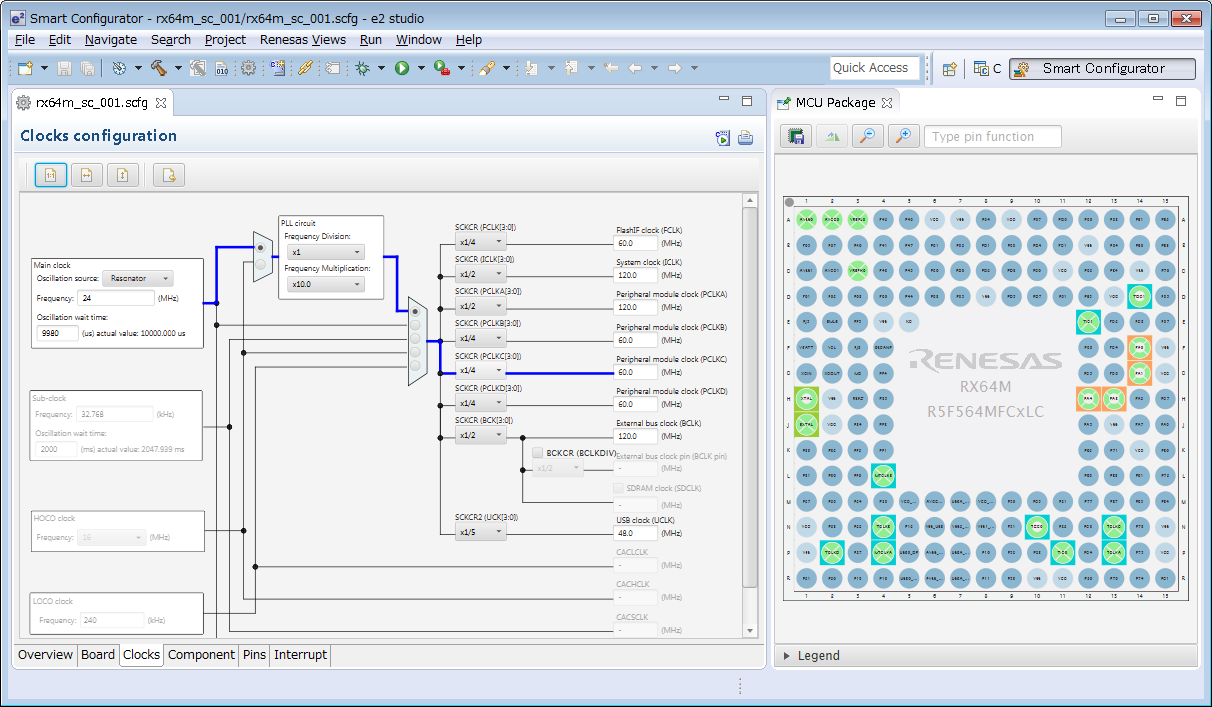
Task: Click the Back navigation arrow
Action: (634, 68)
